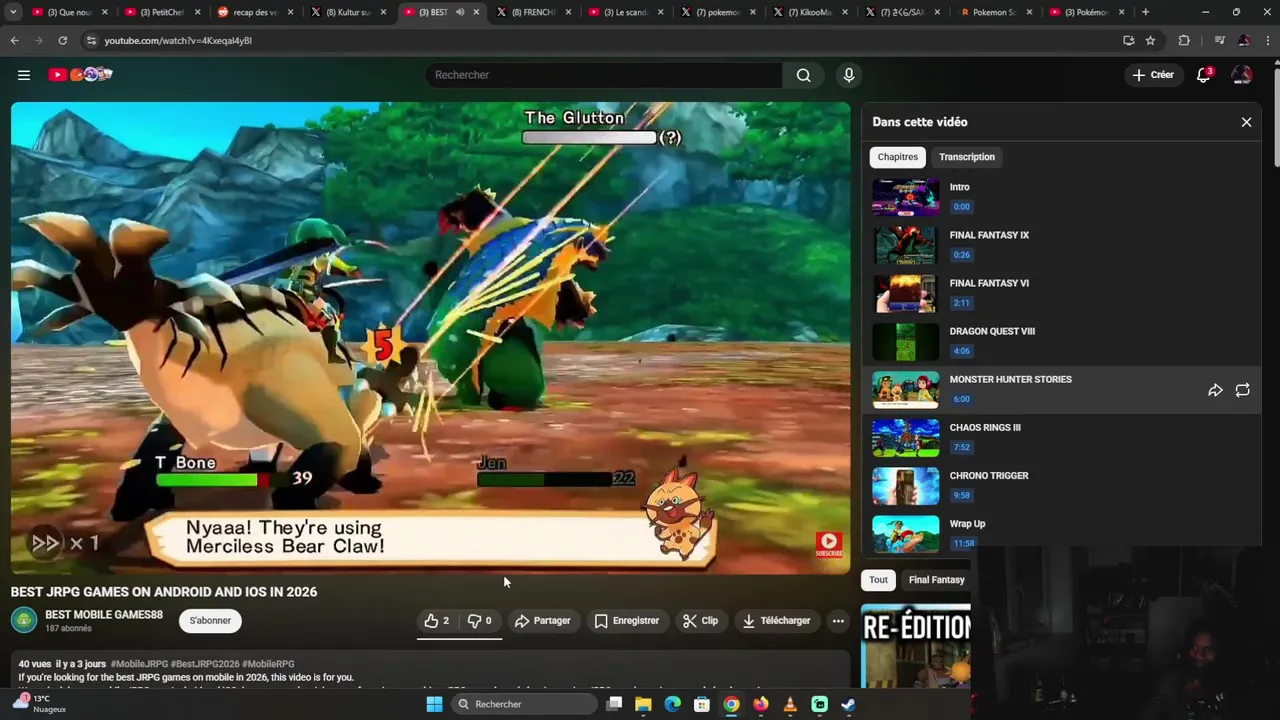The image size is (1280, 720).
Task: Select the 'Tout' filter chip
Action: (x=878, y=580)
